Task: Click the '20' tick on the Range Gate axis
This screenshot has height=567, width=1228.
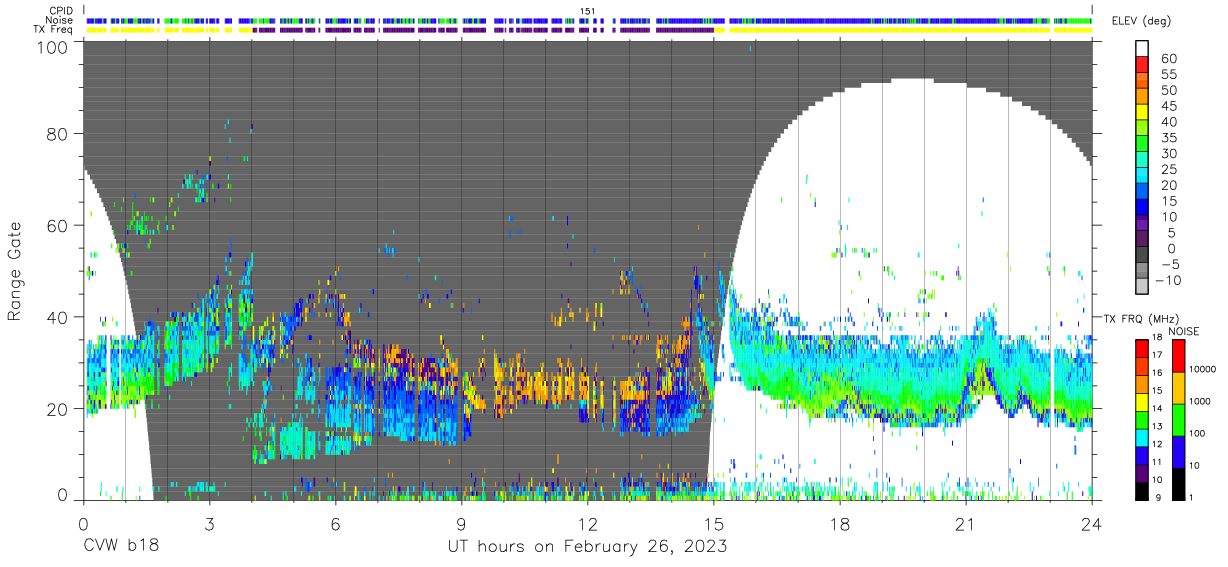Action: point(58,409)
